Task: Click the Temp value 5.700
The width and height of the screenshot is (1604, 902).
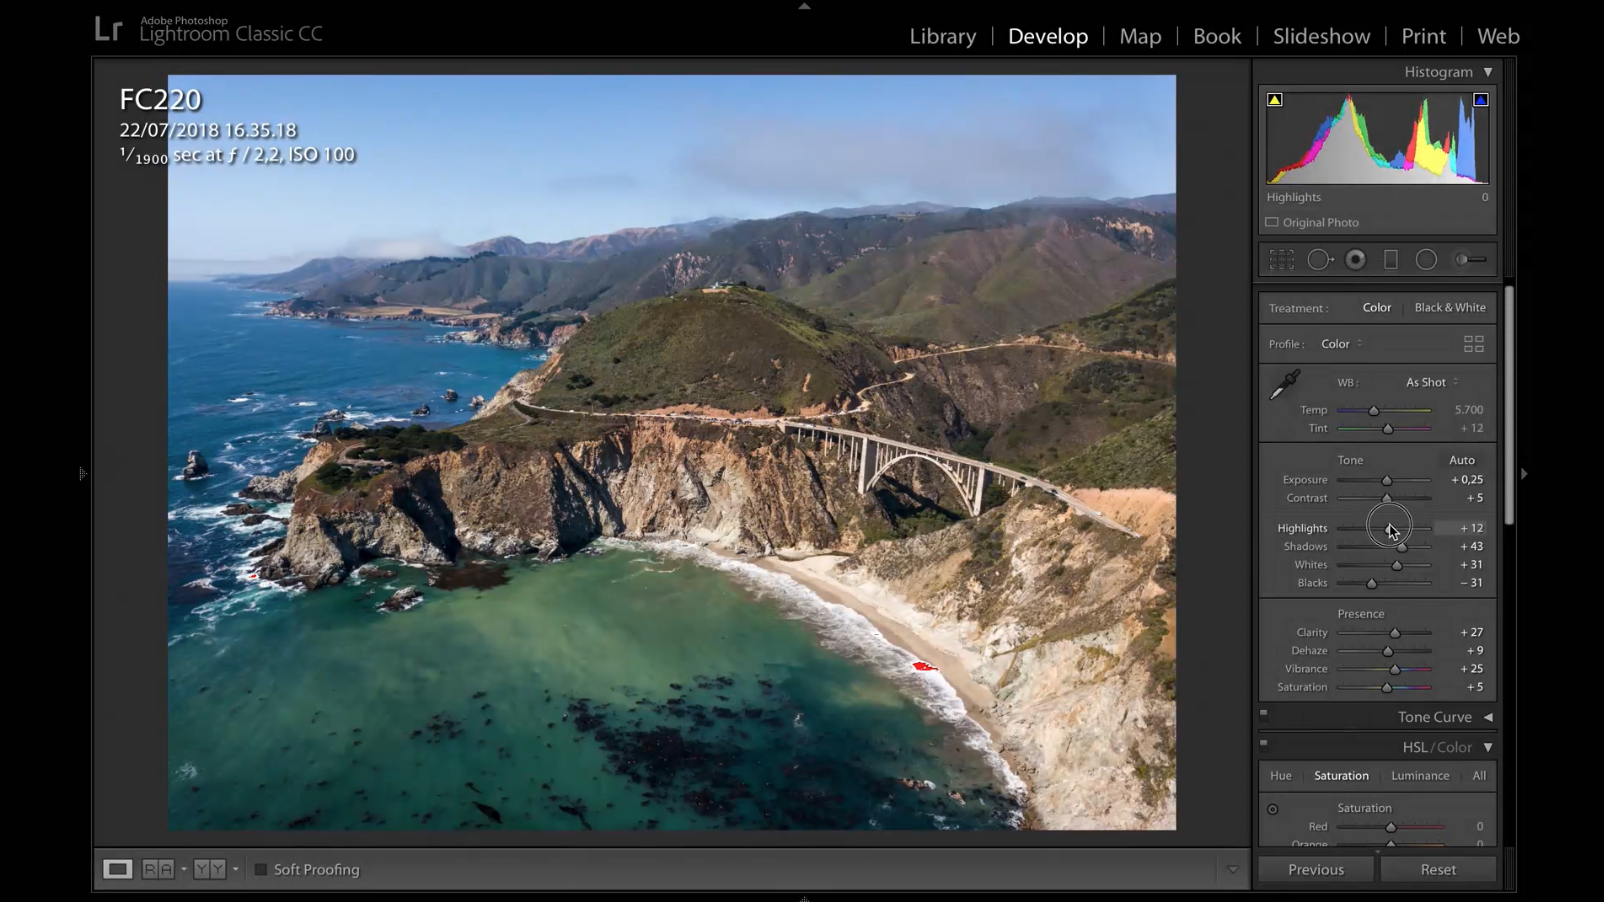Action: 1469,410
